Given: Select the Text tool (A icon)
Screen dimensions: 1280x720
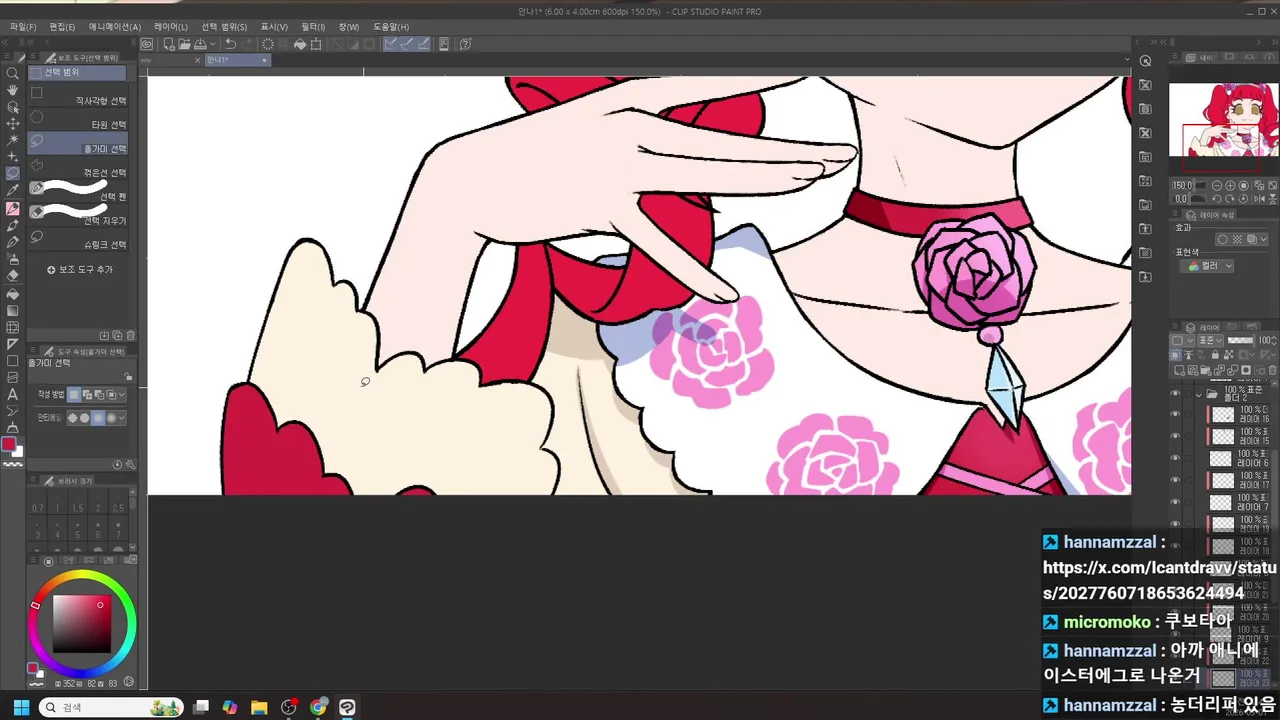Looking at the screenshot, I should click(x=12, y=394).
